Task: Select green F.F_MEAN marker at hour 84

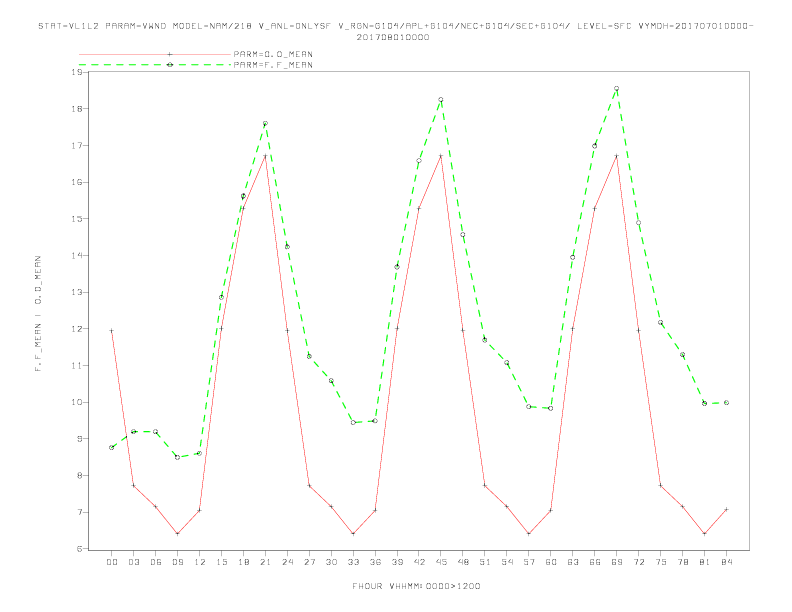Action: [726, 403]
